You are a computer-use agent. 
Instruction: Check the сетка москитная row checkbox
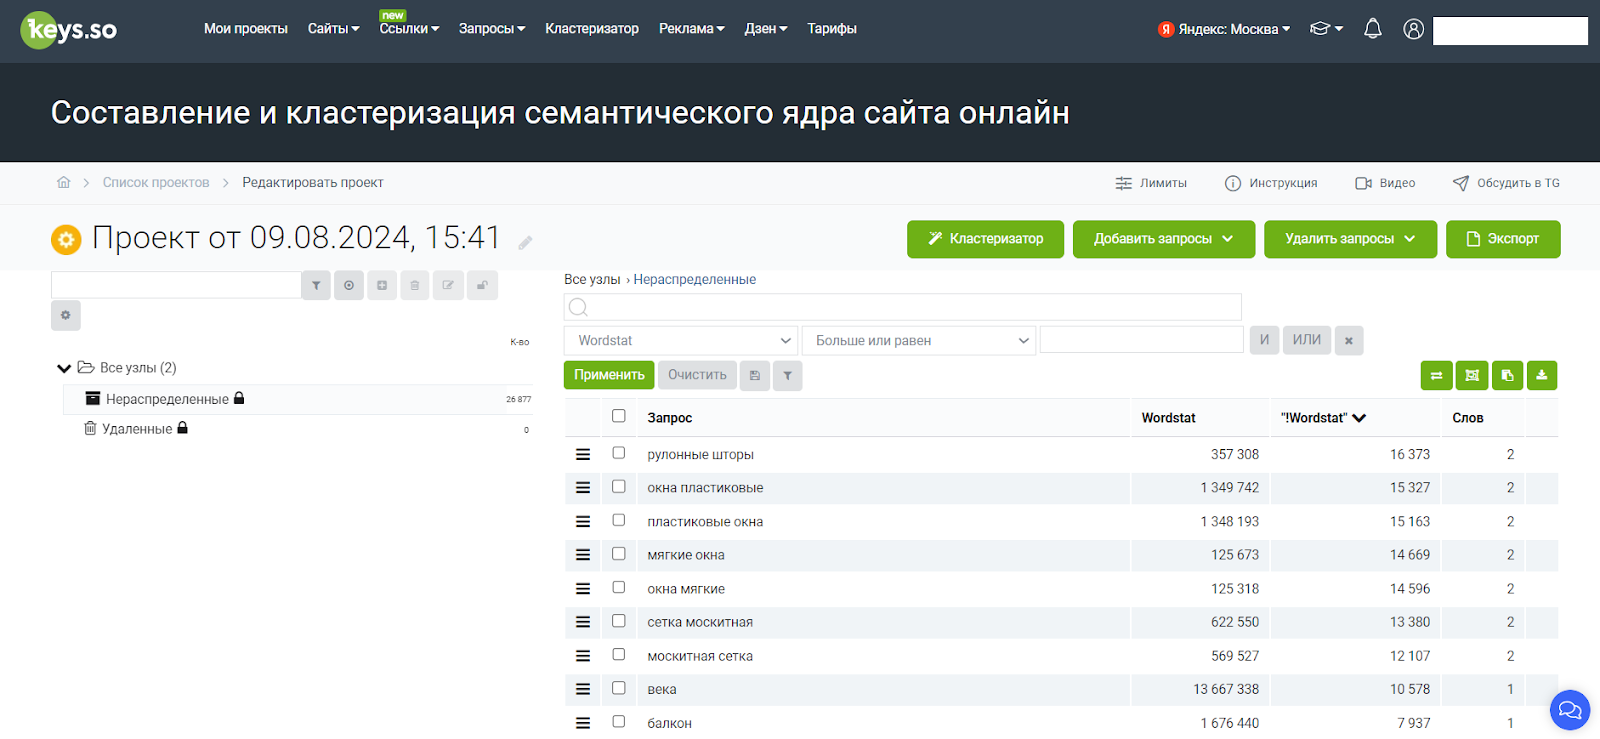click(x=619, y=620)
